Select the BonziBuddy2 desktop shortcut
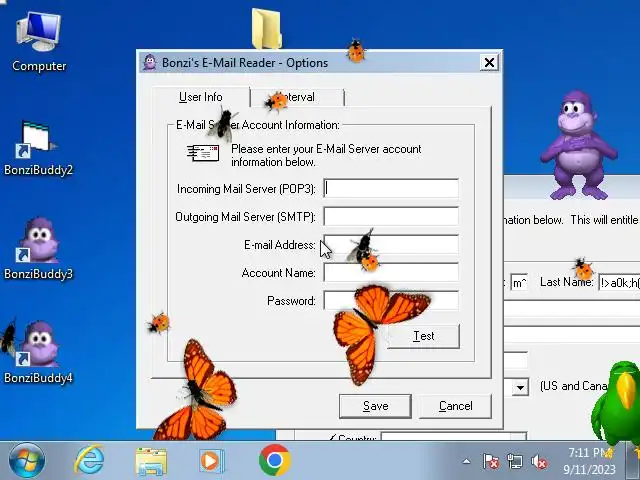Viewport: 640px width, 480px height. point(38,148)
